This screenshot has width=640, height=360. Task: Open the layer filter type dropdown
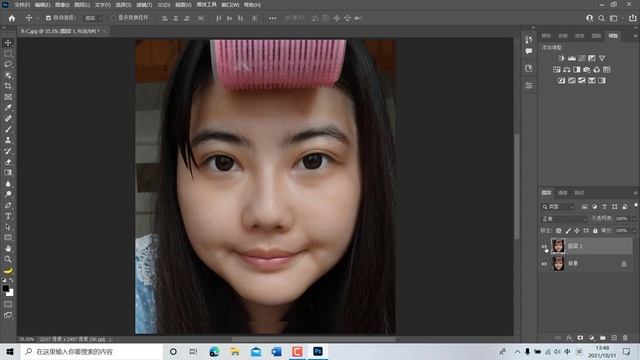558,207
